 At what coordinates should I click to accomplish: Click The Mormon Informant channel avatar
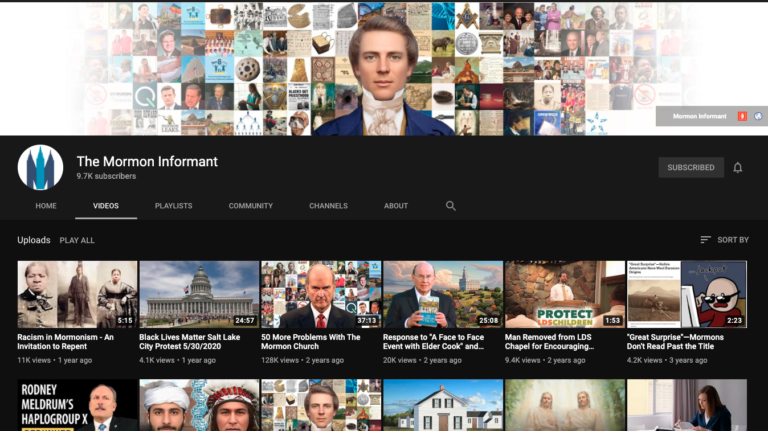[x=40, y=168]
